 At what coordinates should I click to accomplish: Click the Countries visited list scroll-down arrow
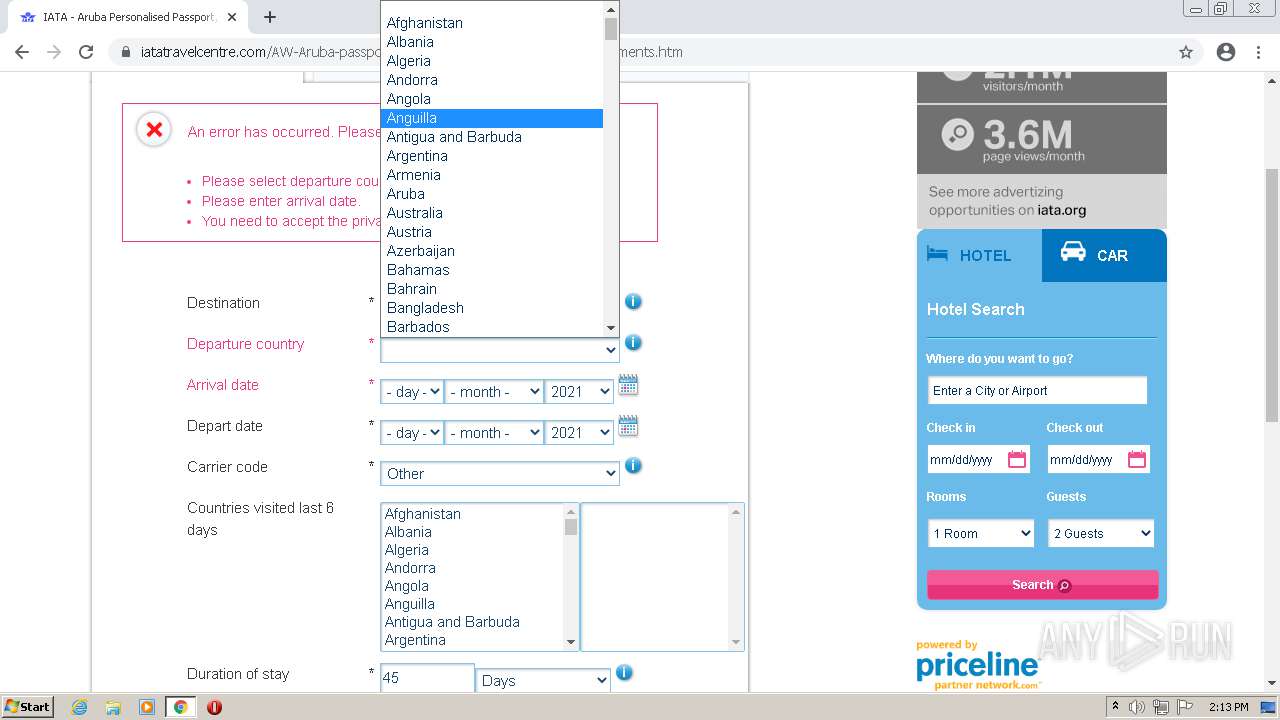tap(571, 642)
